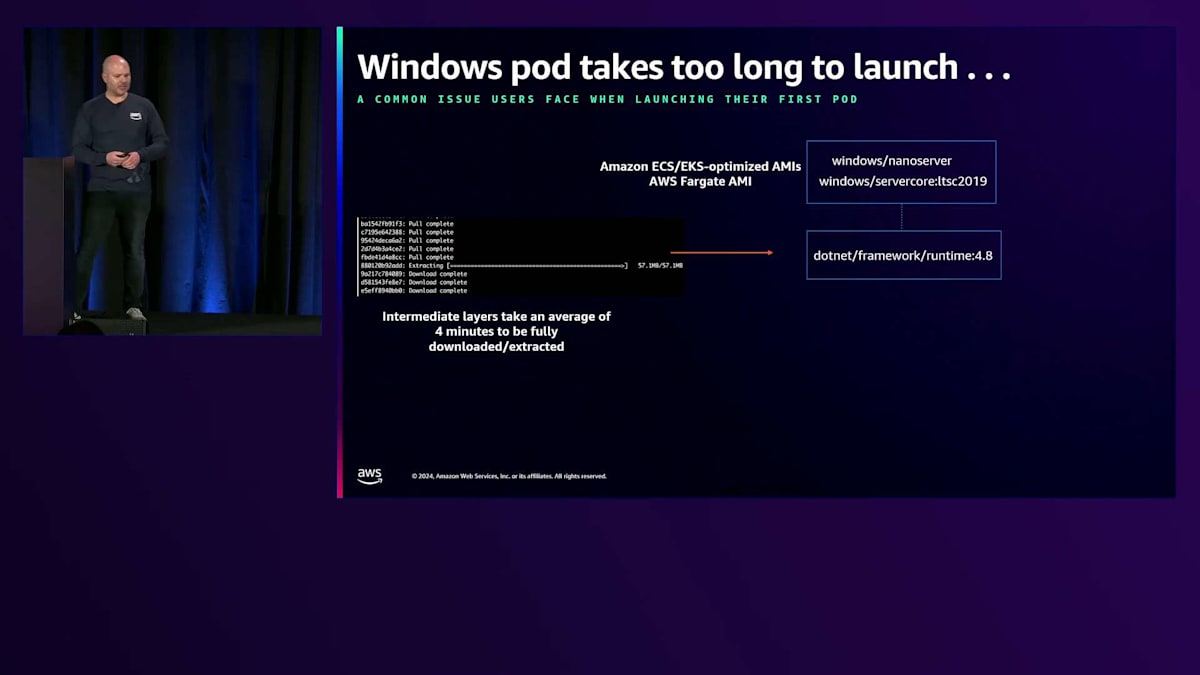Click 'Amazon ECS/EKS-optimized AMIs' label
This screenshot has width=1200, height=675.
coord(700,167)
